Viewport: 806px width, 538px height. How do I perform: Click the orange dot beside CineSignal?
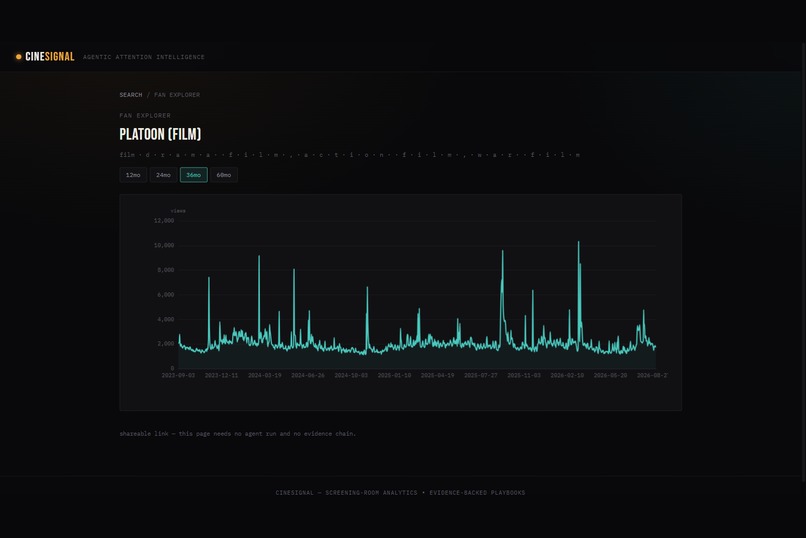[x=19, y=57]
